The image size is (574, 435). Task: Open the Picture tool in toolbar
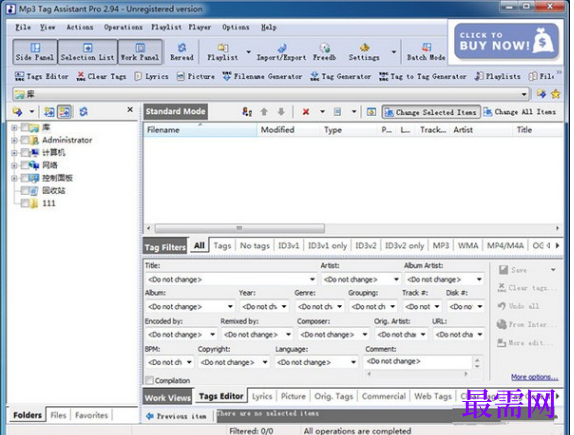tap(195, 76)
